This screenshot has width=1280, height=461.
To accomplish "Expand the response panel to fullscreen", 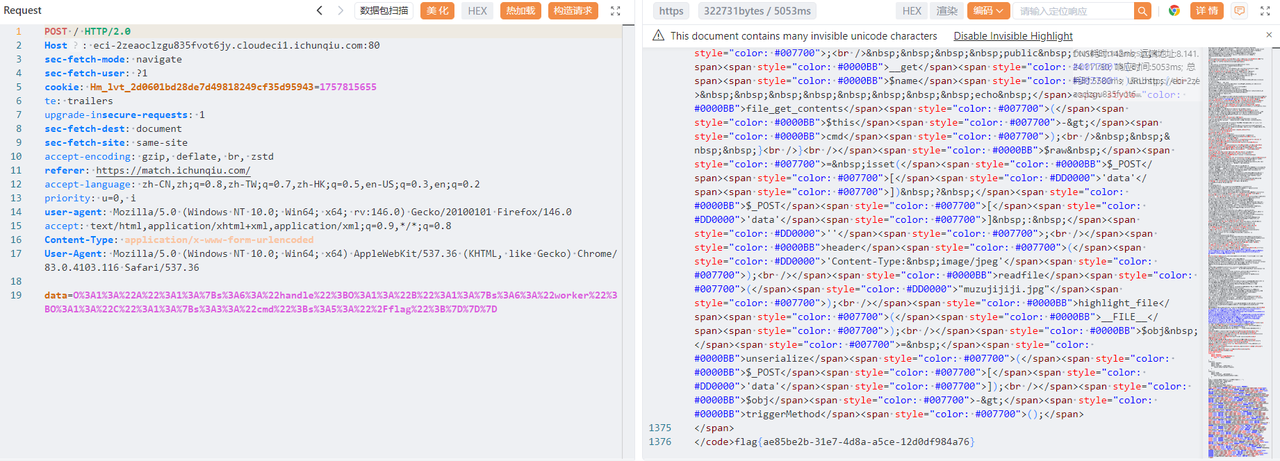I will (x=1266, y=11).
